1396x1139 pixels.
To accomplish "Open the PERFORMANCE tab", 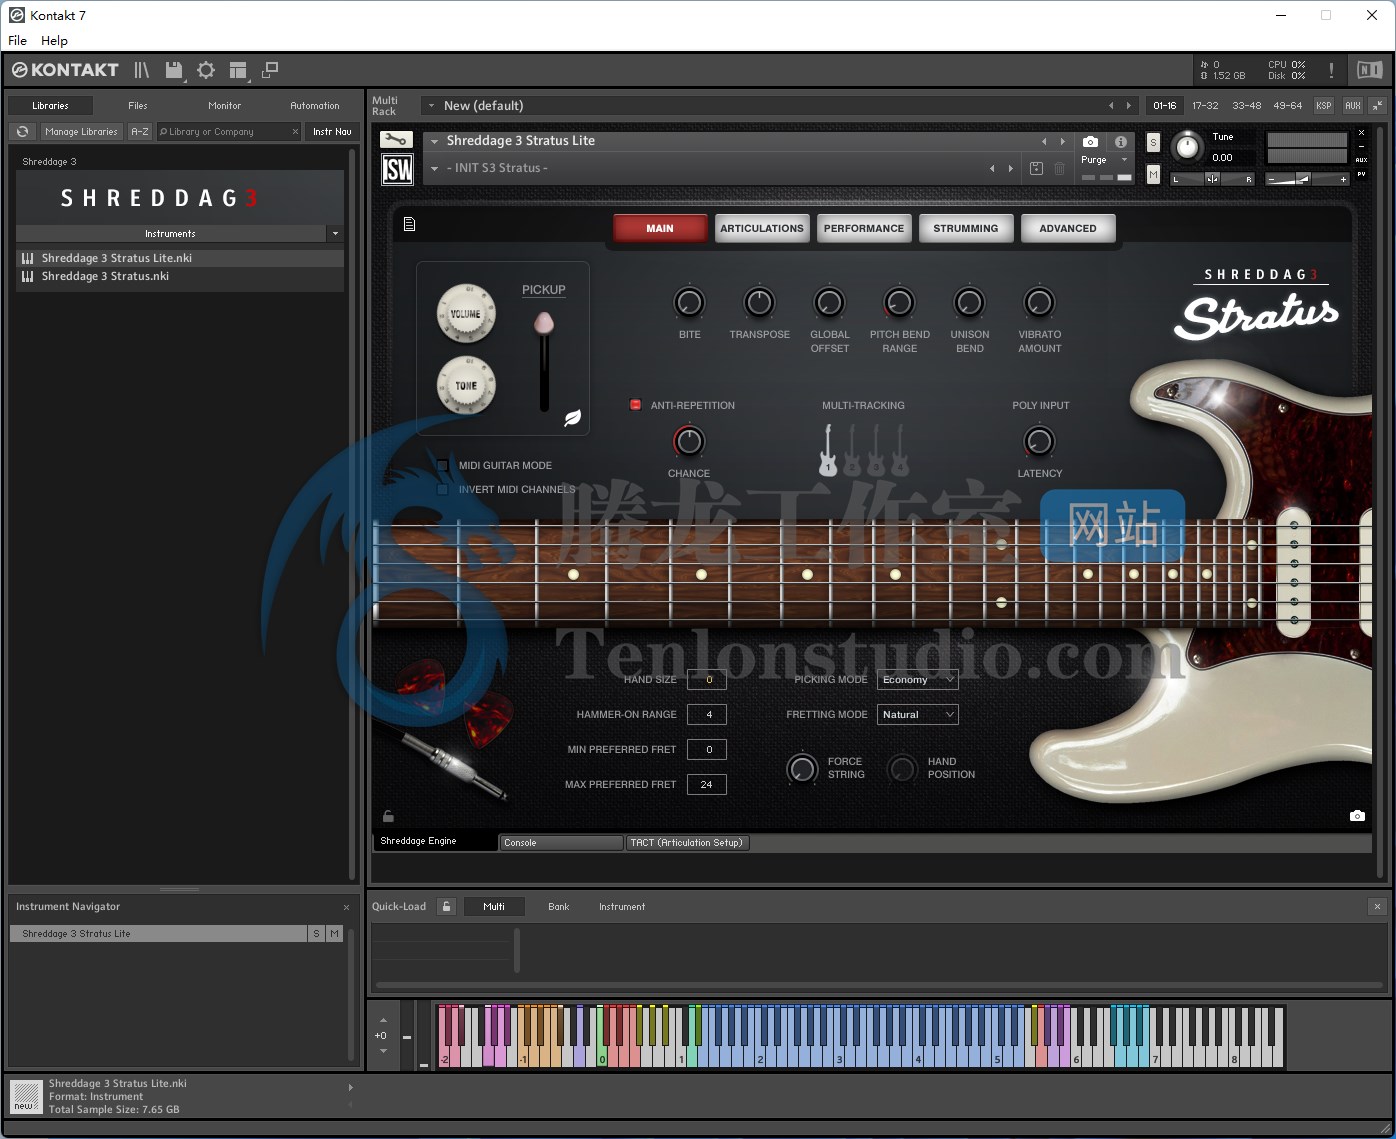I will pyautogui.click(x=864, y=228).
